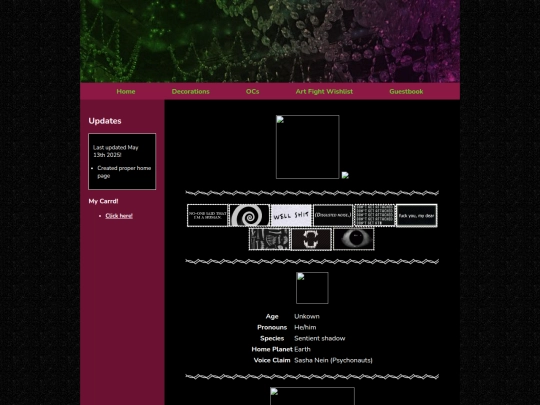540x405 pixels.
Task: Open the Home navigation link
Action: tap(126, 92)
